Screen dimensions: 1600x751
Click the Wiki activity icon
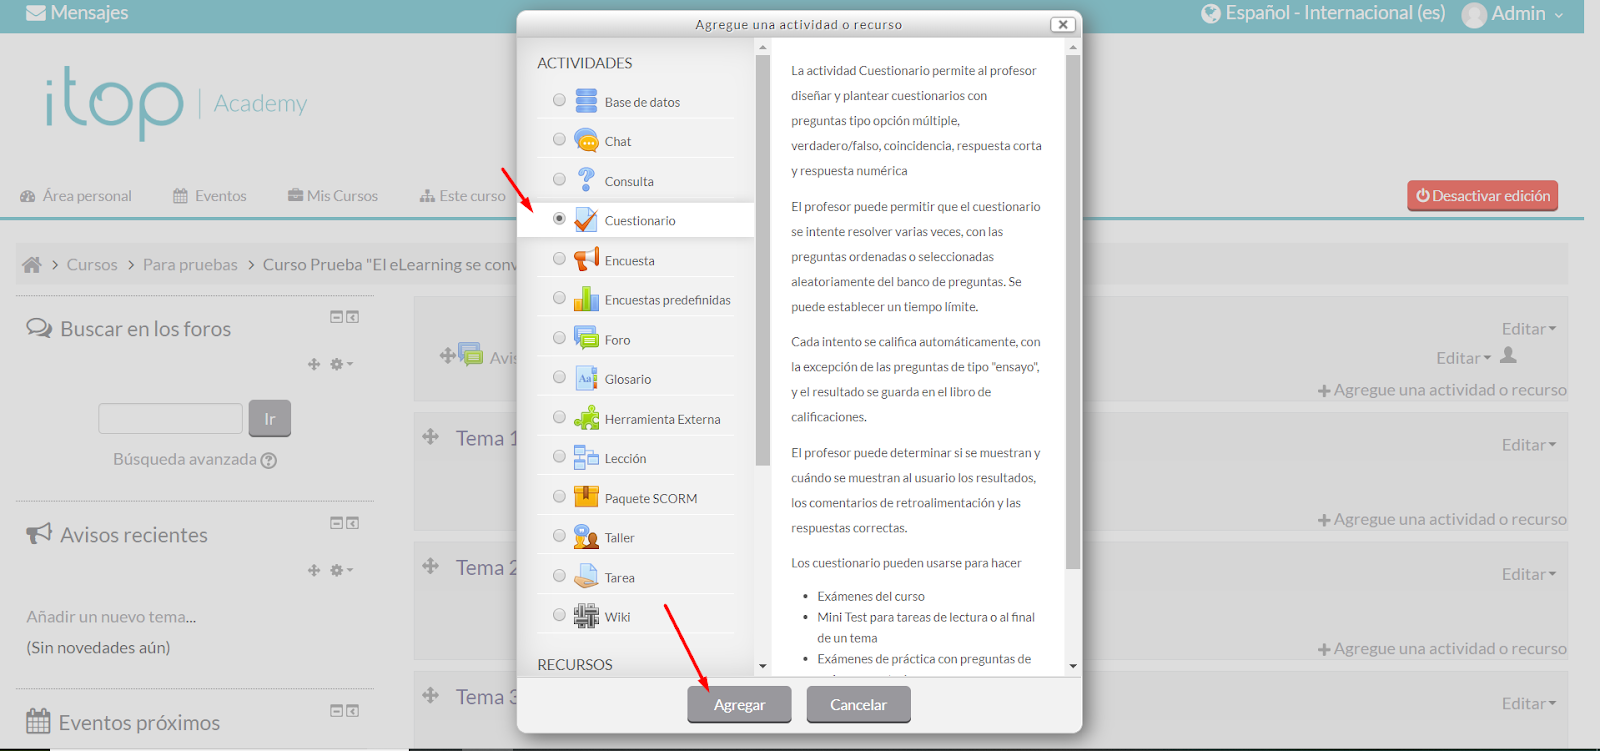586,616
